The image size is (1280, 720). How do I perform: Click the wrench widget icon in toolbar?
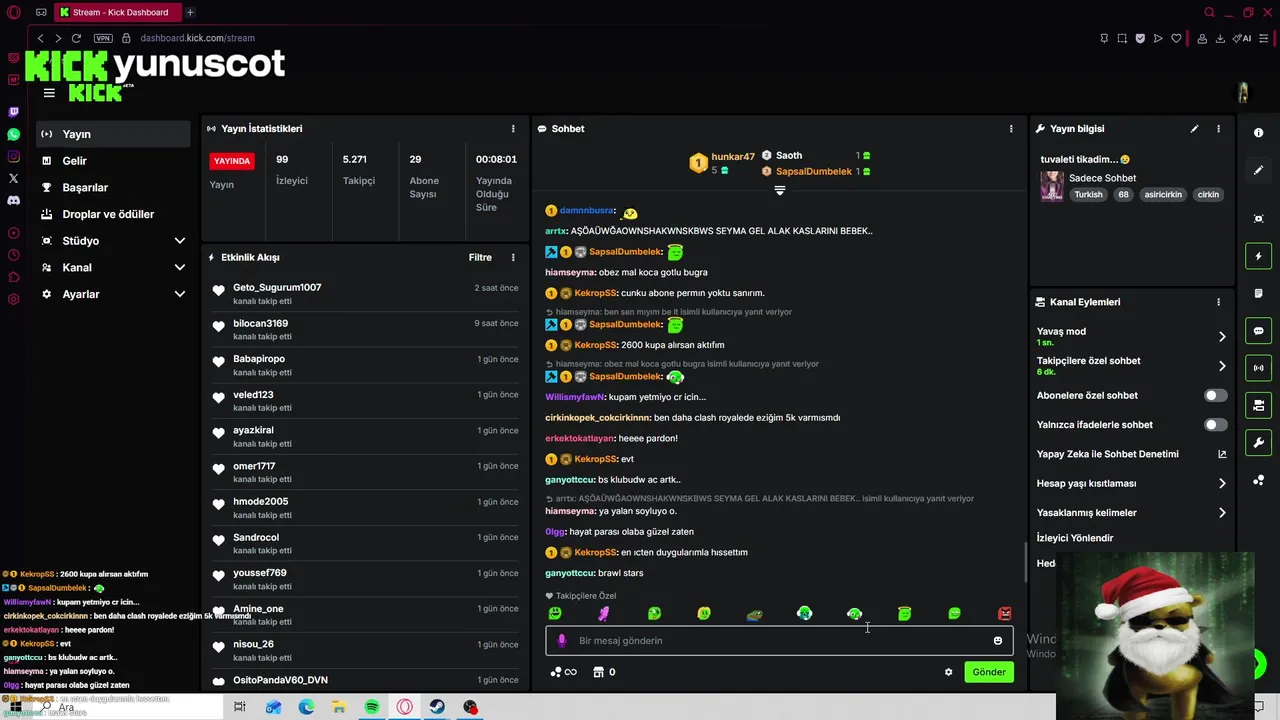(x=1258, y=442)
